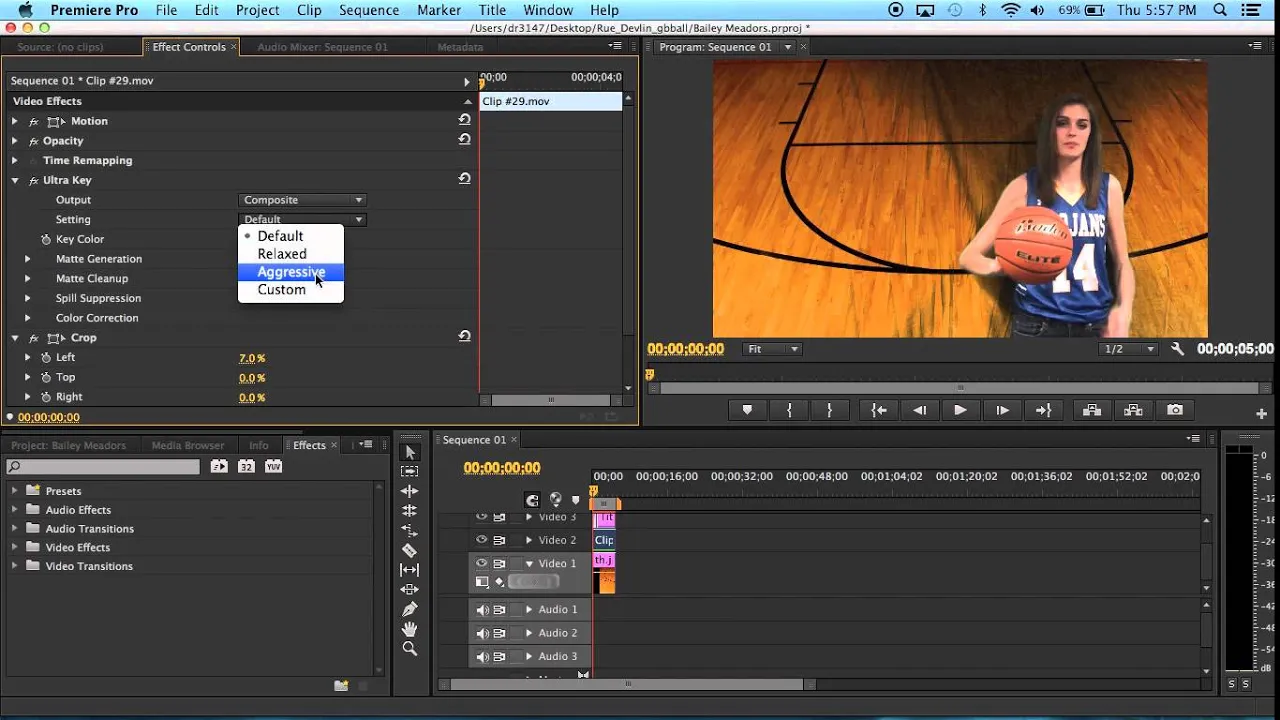Click the Mark In button
The height and width of the screenshot is (720, 1280).
pyautogui.click(x=789, y=410)
